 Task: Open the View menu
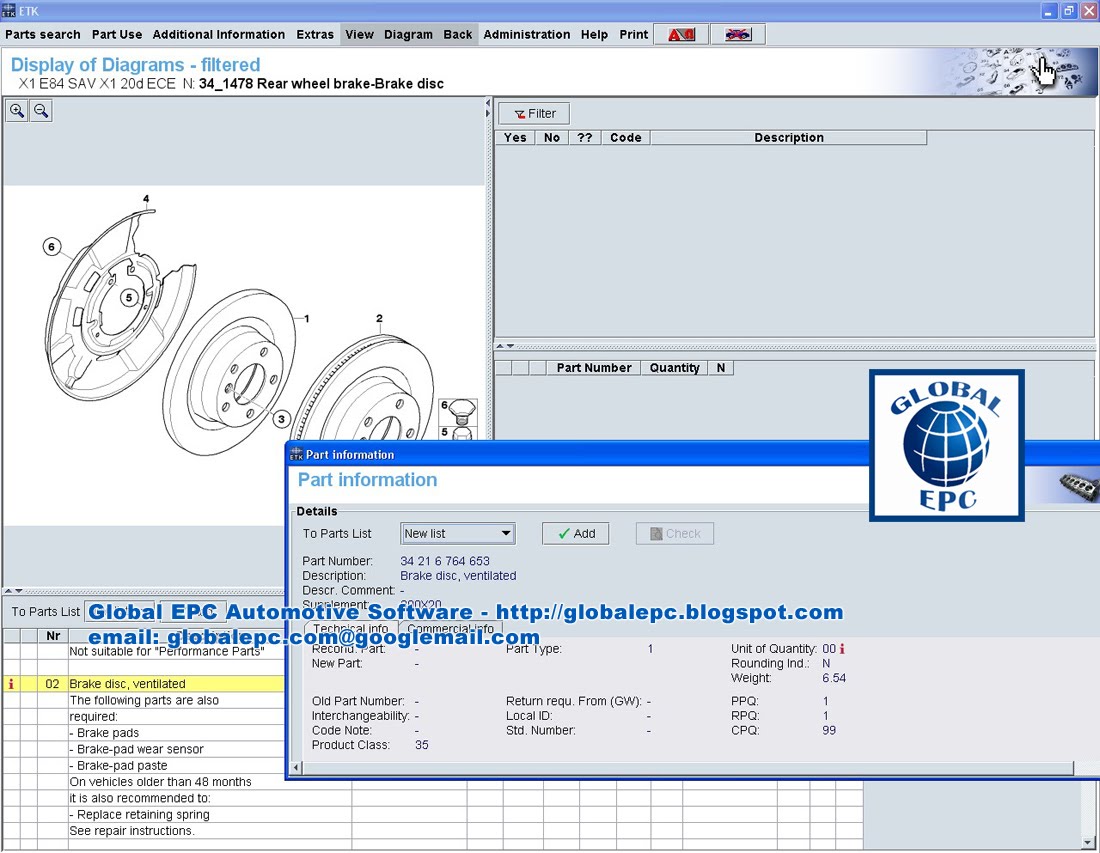click(359, 34)
